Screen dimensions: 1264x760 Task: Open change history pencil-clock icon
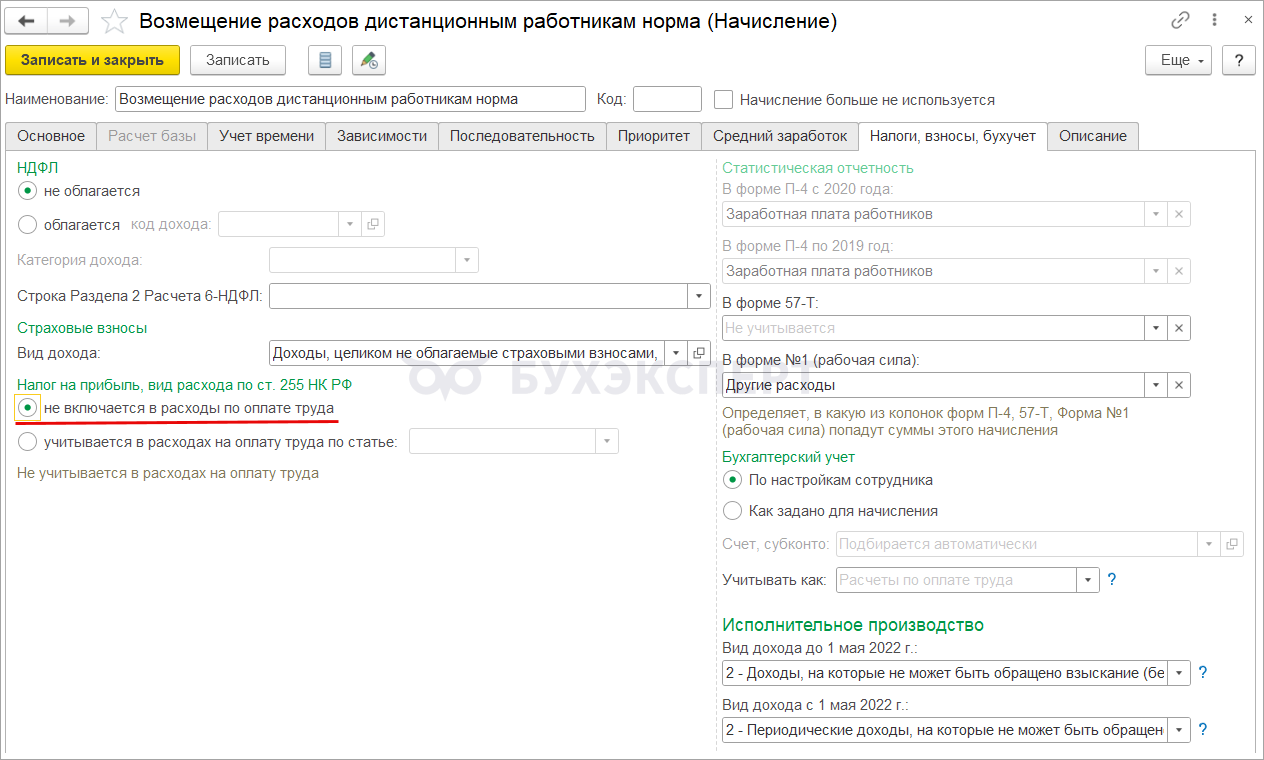point(369,60)
